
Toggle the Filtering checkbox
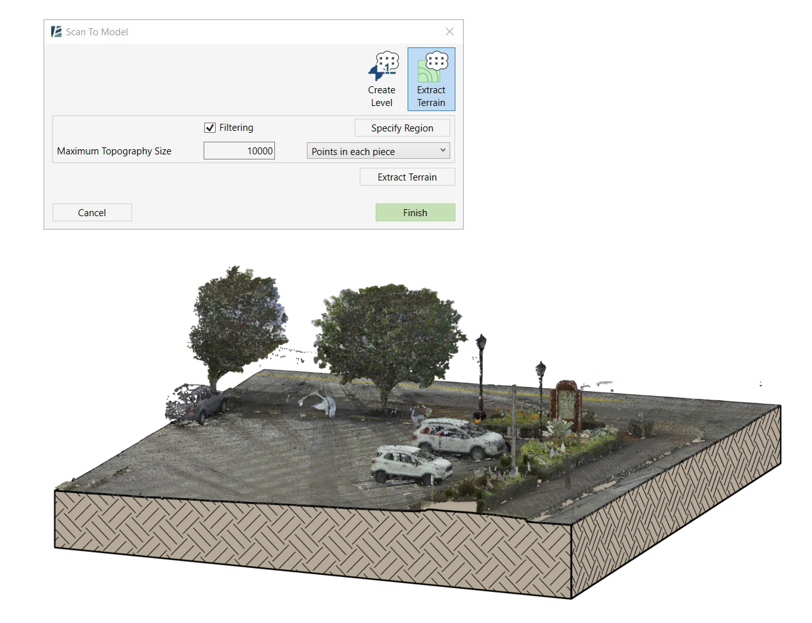pos(210,127)
